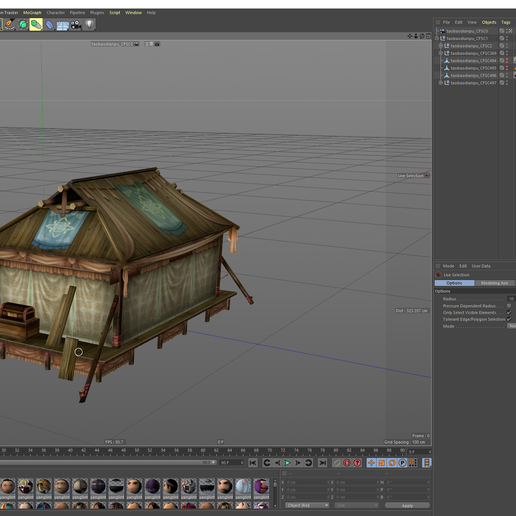Viewport: 516px width, 516px height.
Task: Open Object Manager Objects menu
Action: [489, 22]
